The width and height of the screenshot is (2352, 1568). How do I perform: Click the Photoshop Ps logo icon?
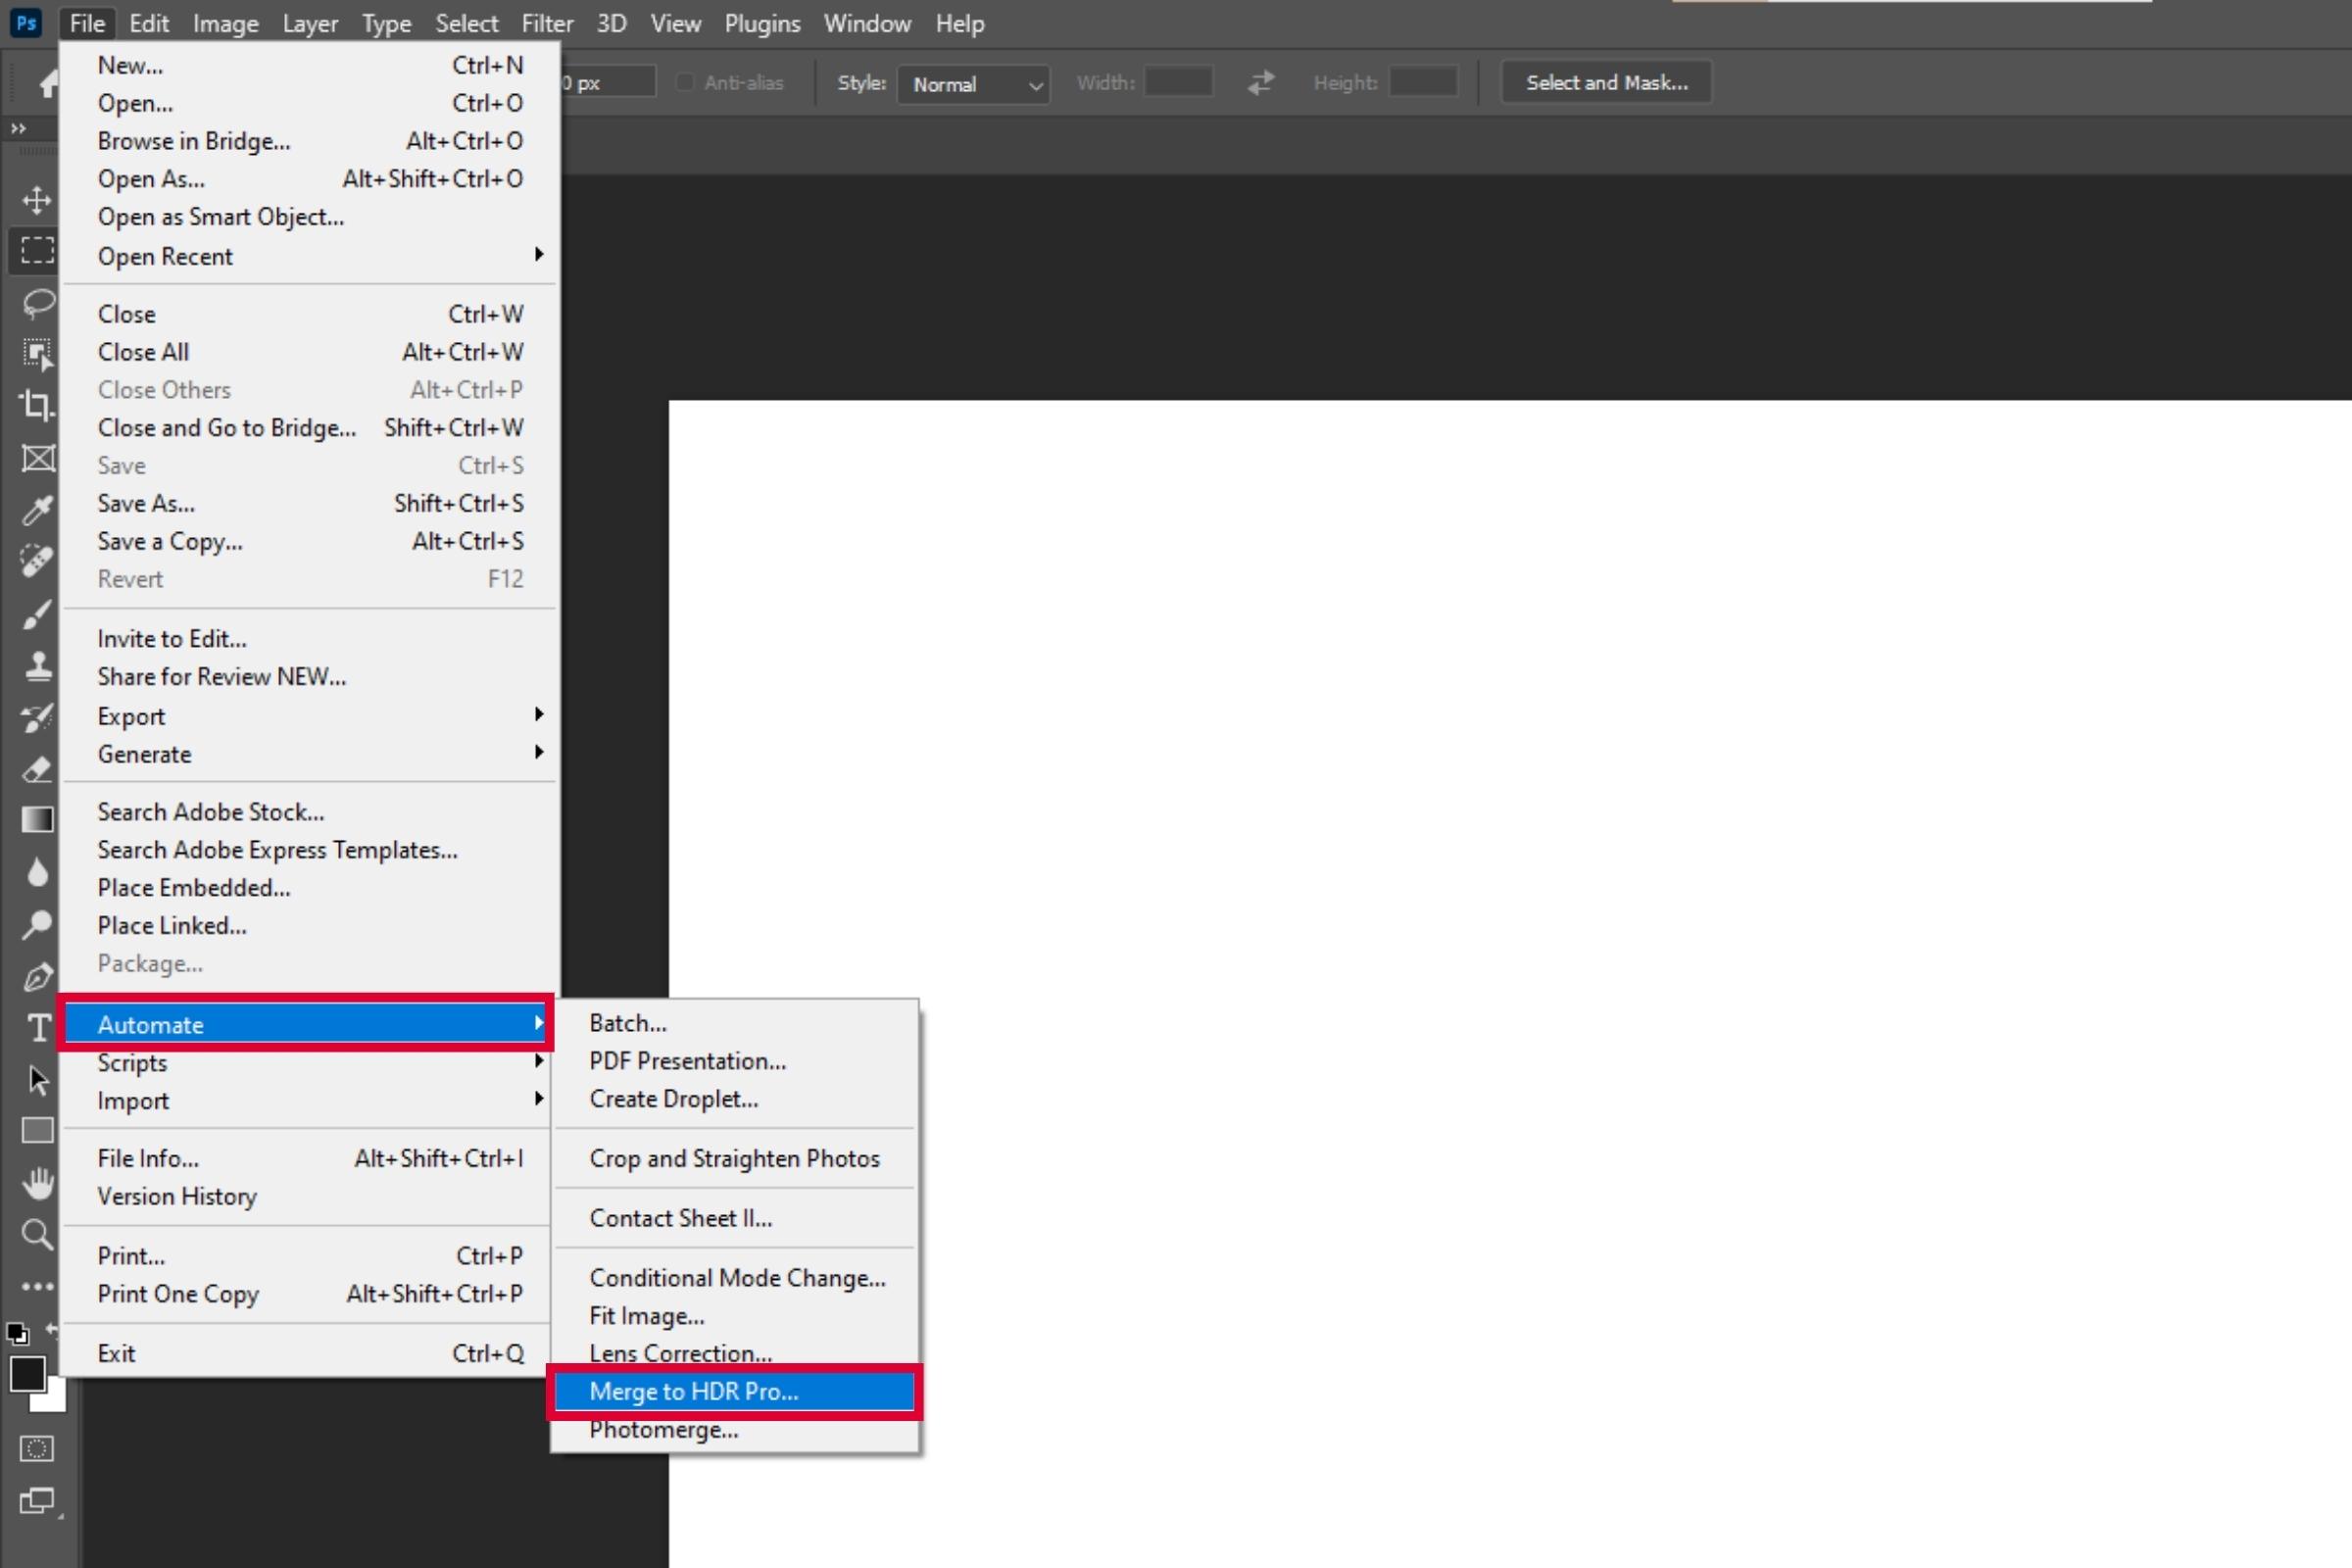pos(26,22)
